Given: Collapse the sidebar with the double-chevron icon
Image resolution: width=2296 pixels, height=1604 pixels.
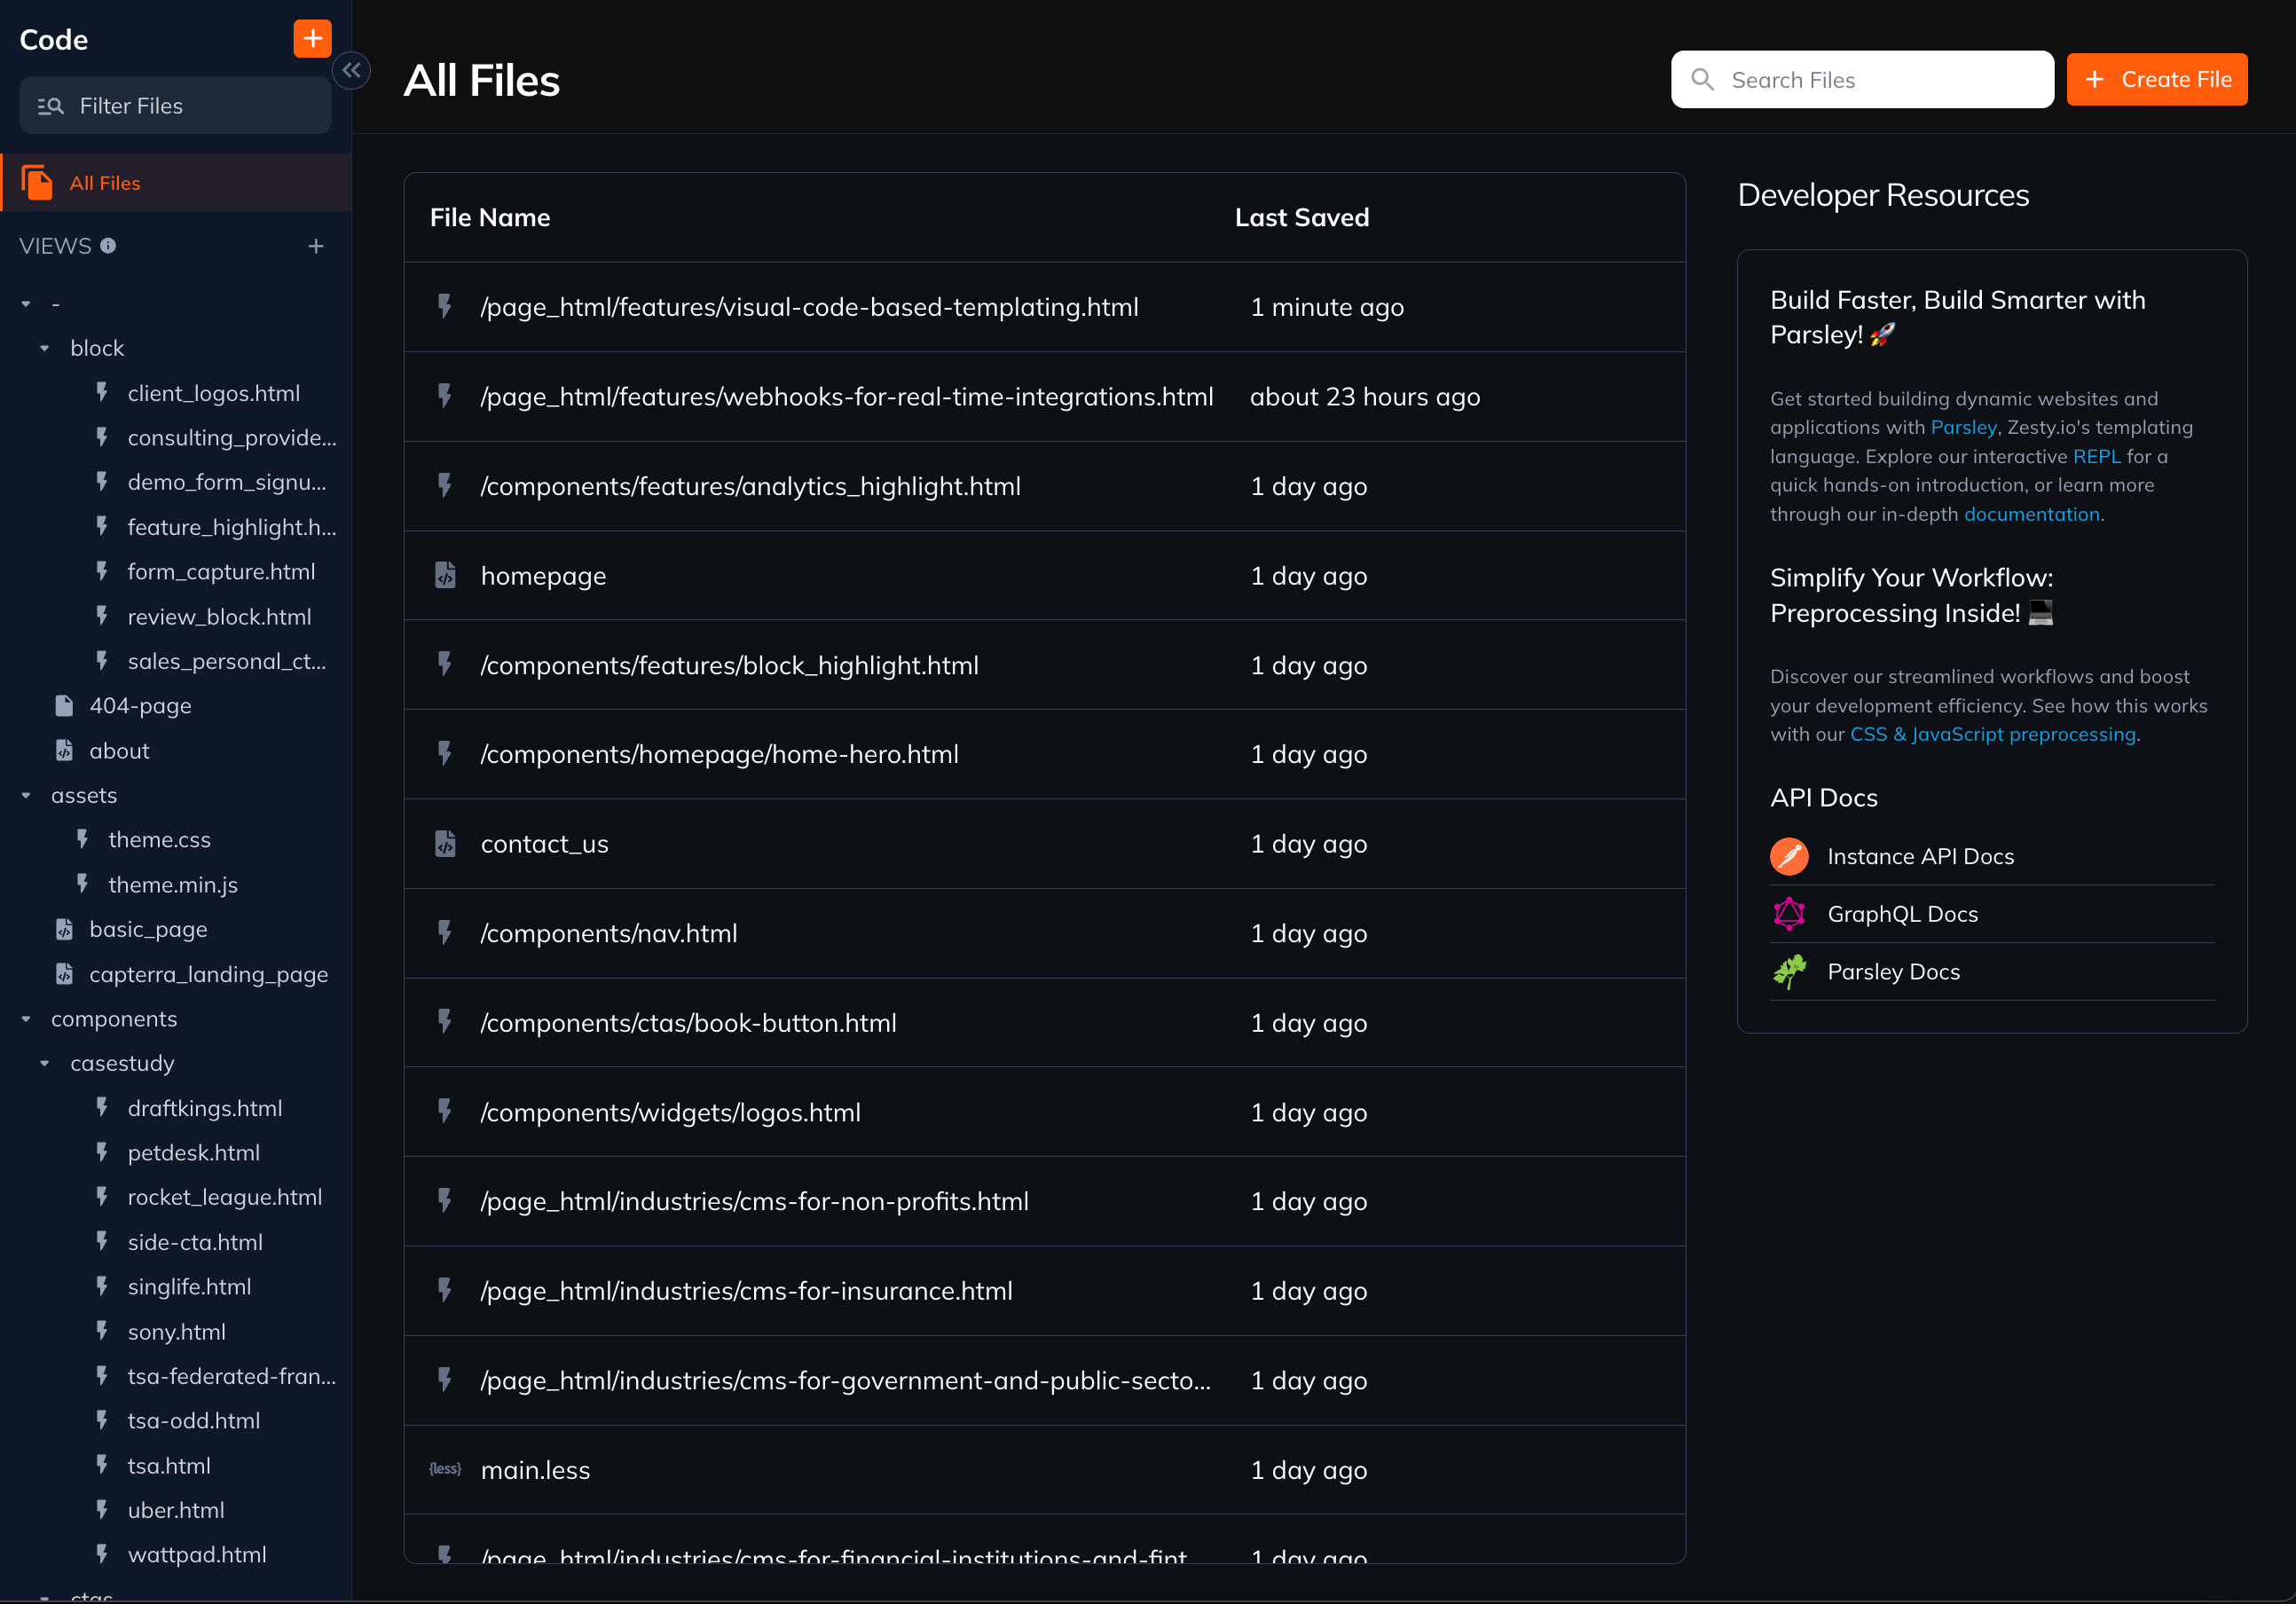Looking at the screenshot, I should click(351, 70).
